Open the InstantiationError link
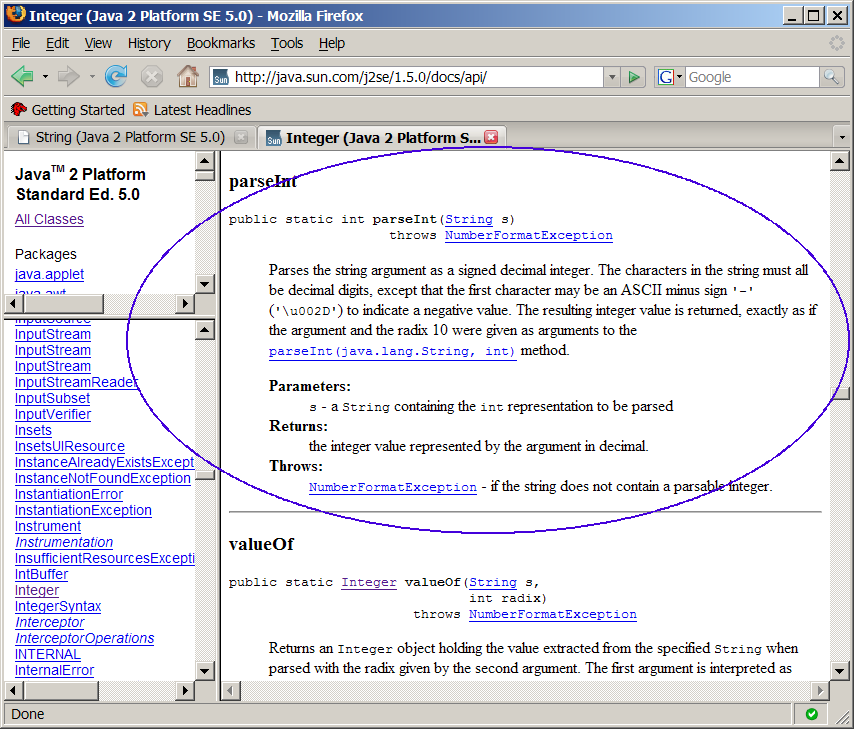The width and height of the screenshot is (854, 729). (69, 494)
